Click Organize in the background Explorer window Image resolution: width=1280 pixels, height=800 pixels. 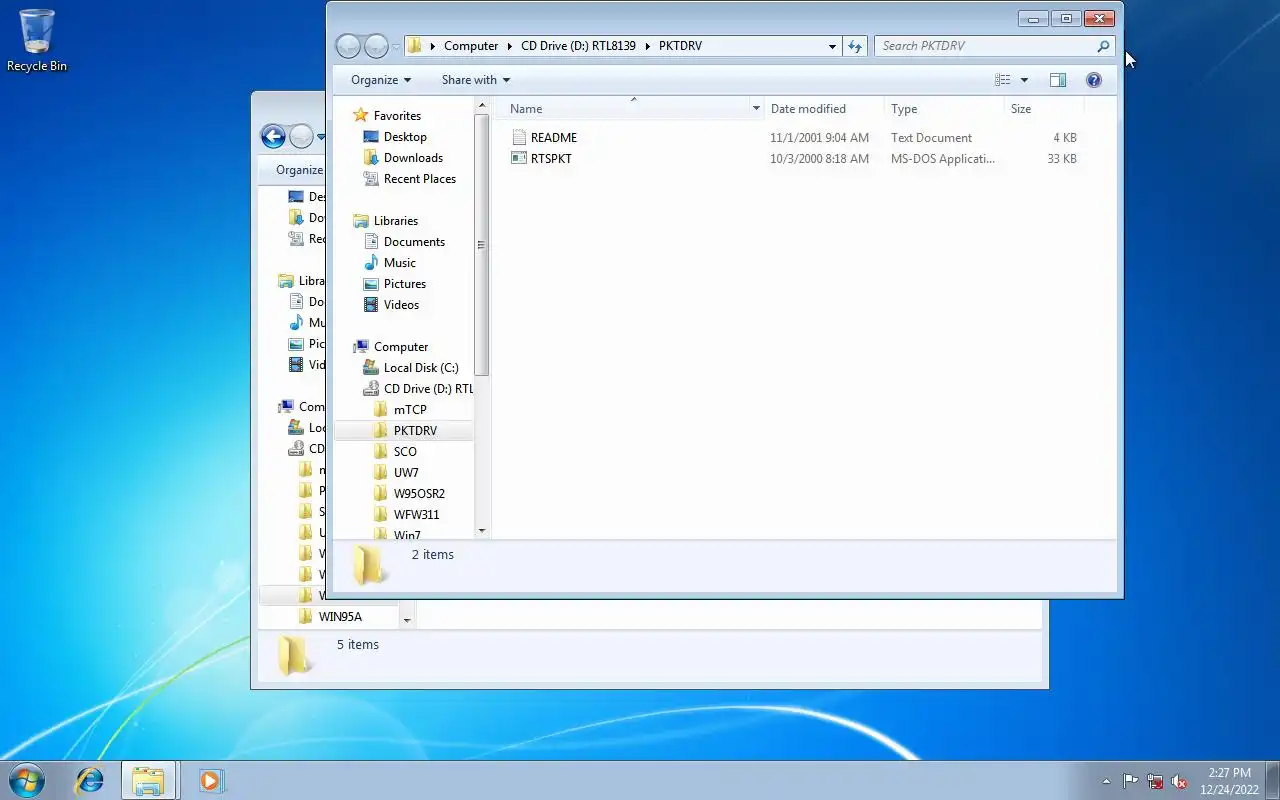click(299, 170)
